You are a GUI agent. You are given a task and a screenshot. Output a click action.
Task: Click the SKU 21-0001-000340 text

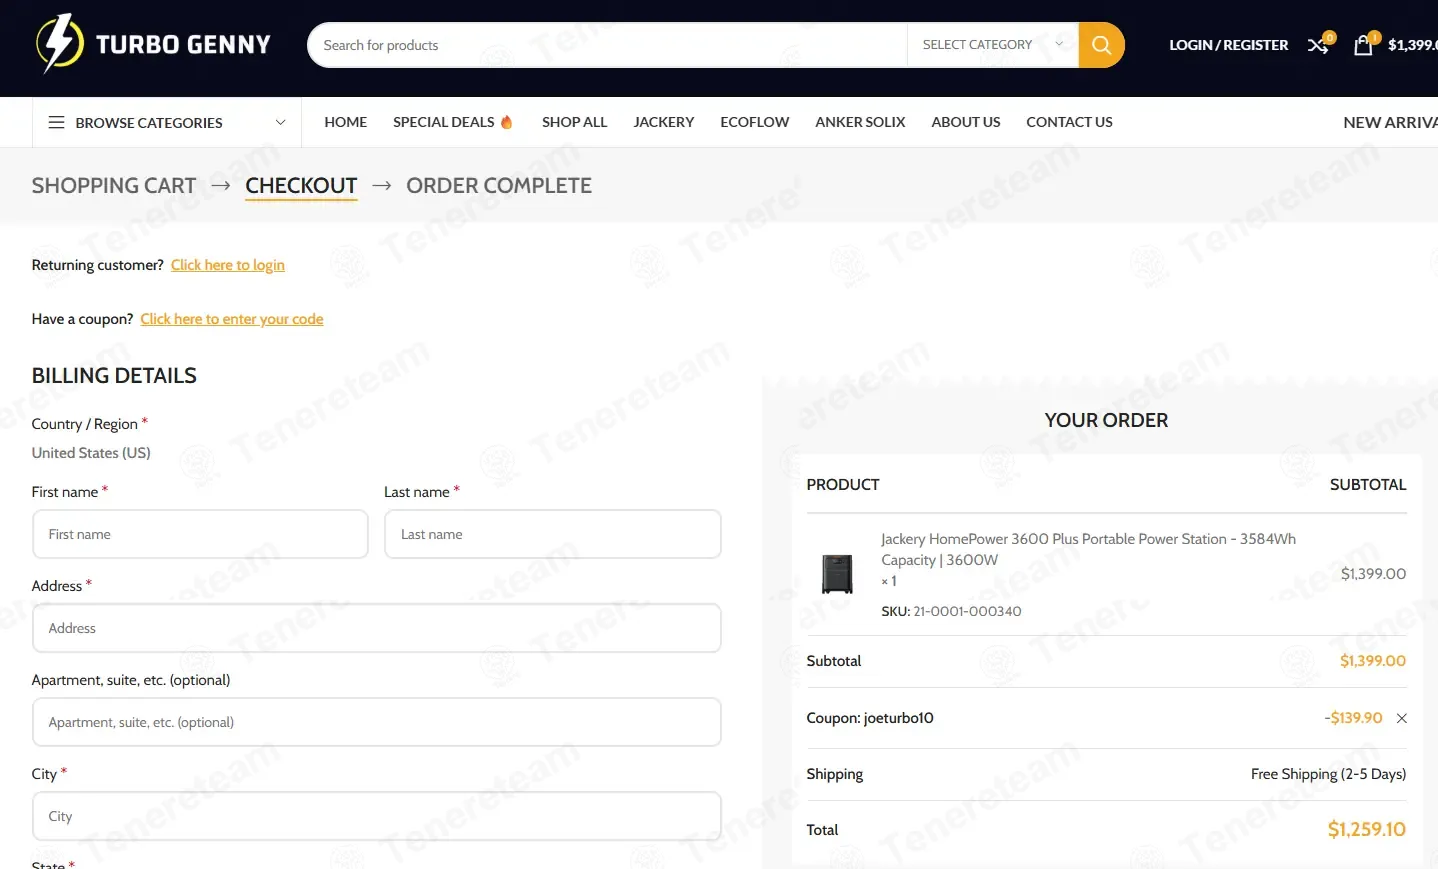(951, 611)
